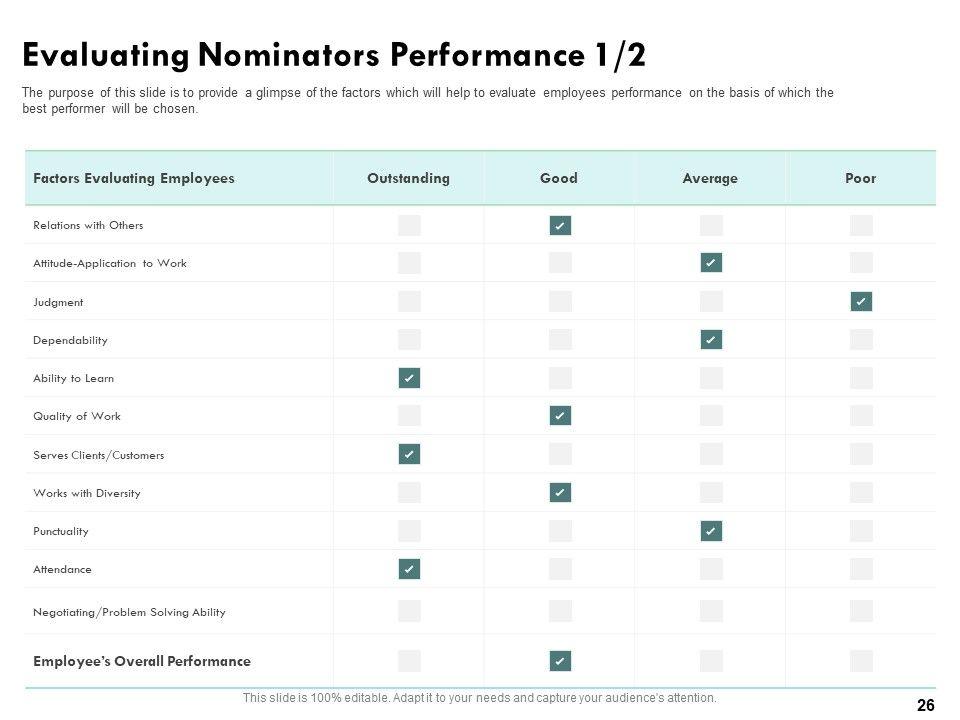
Task: Uncheck Average checkbox for Punctuality
Action: point(711,531)
